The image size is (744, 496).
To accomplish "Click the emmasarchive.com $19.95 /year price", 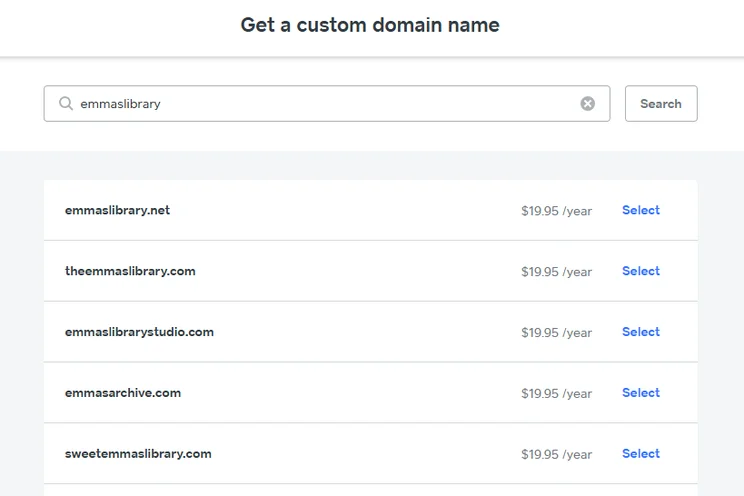I will point(557,393).
